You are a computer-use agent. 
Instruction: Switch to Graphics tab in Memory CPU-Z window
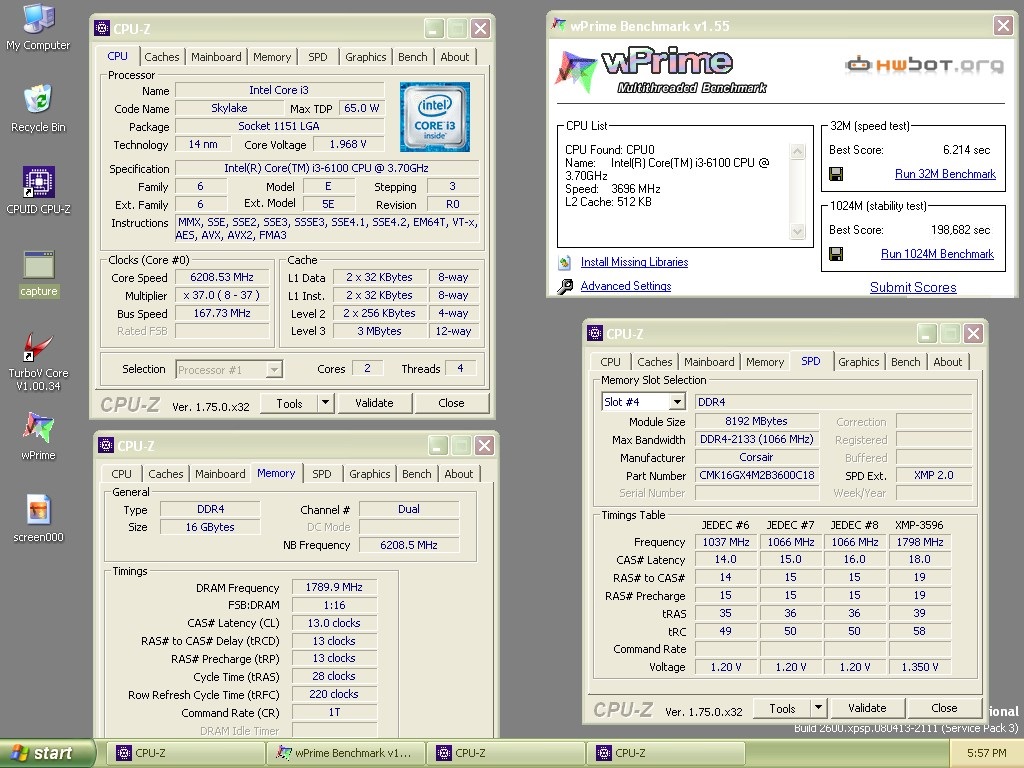(x=370, y=474)
